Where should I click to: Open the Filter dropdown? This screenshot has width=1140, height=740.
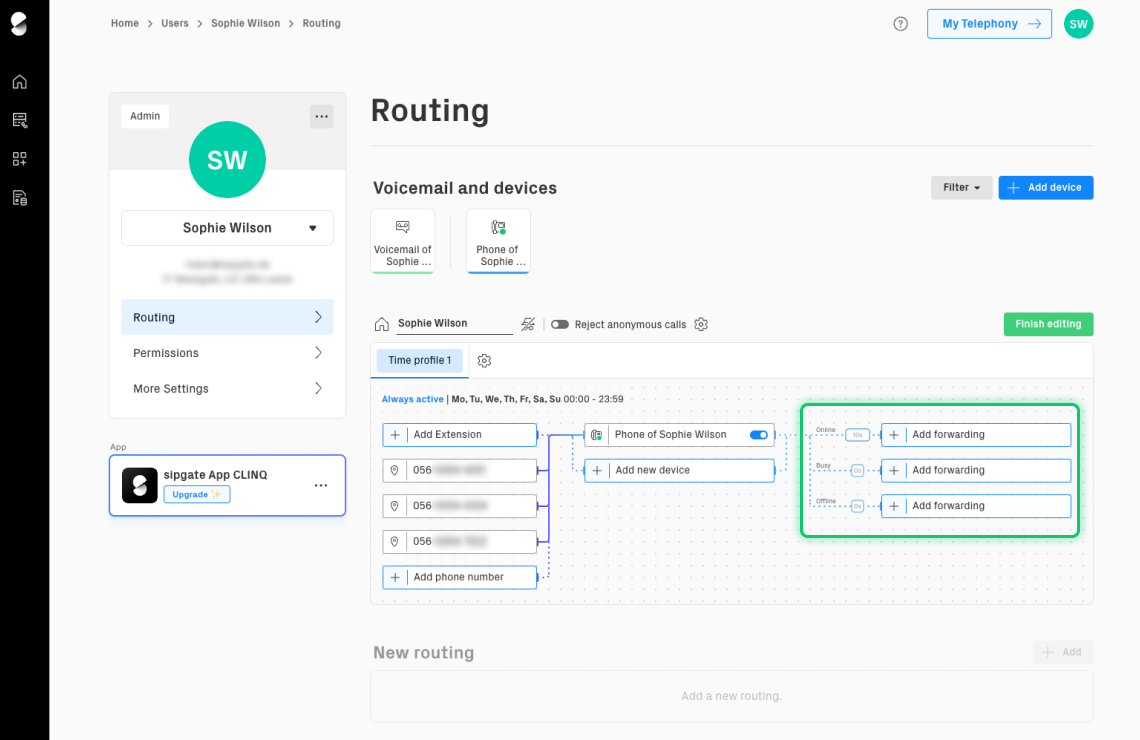click(961, 188)
